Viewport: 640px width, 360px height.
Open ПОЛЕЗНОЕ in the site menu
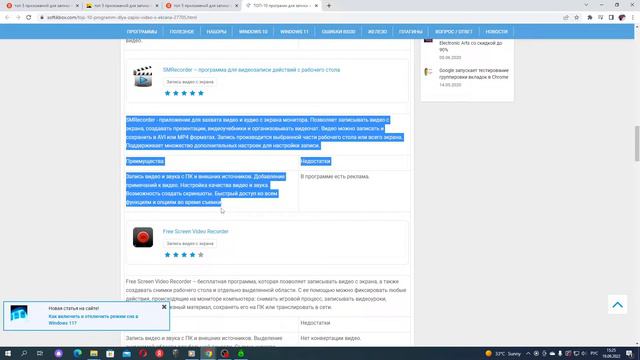(182, 31)
